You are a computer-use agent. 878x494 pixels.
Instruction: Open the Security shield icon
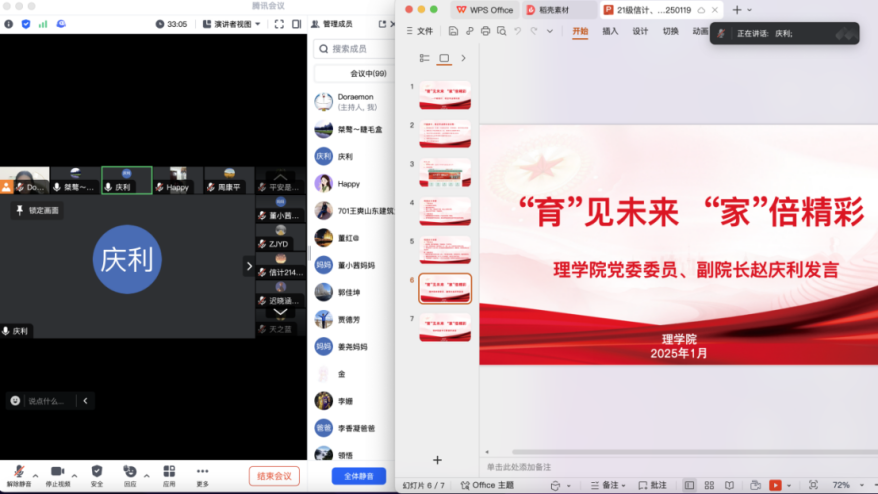97,472
